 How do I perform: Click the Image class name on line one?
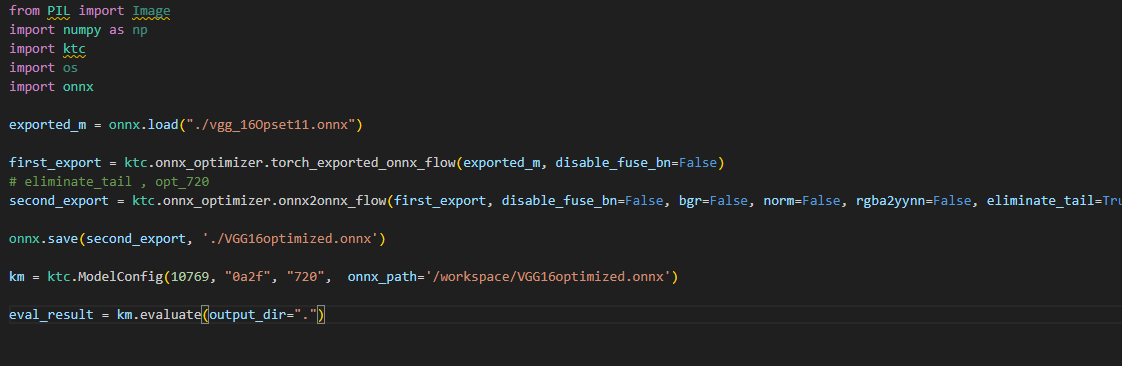coord(152,11)
